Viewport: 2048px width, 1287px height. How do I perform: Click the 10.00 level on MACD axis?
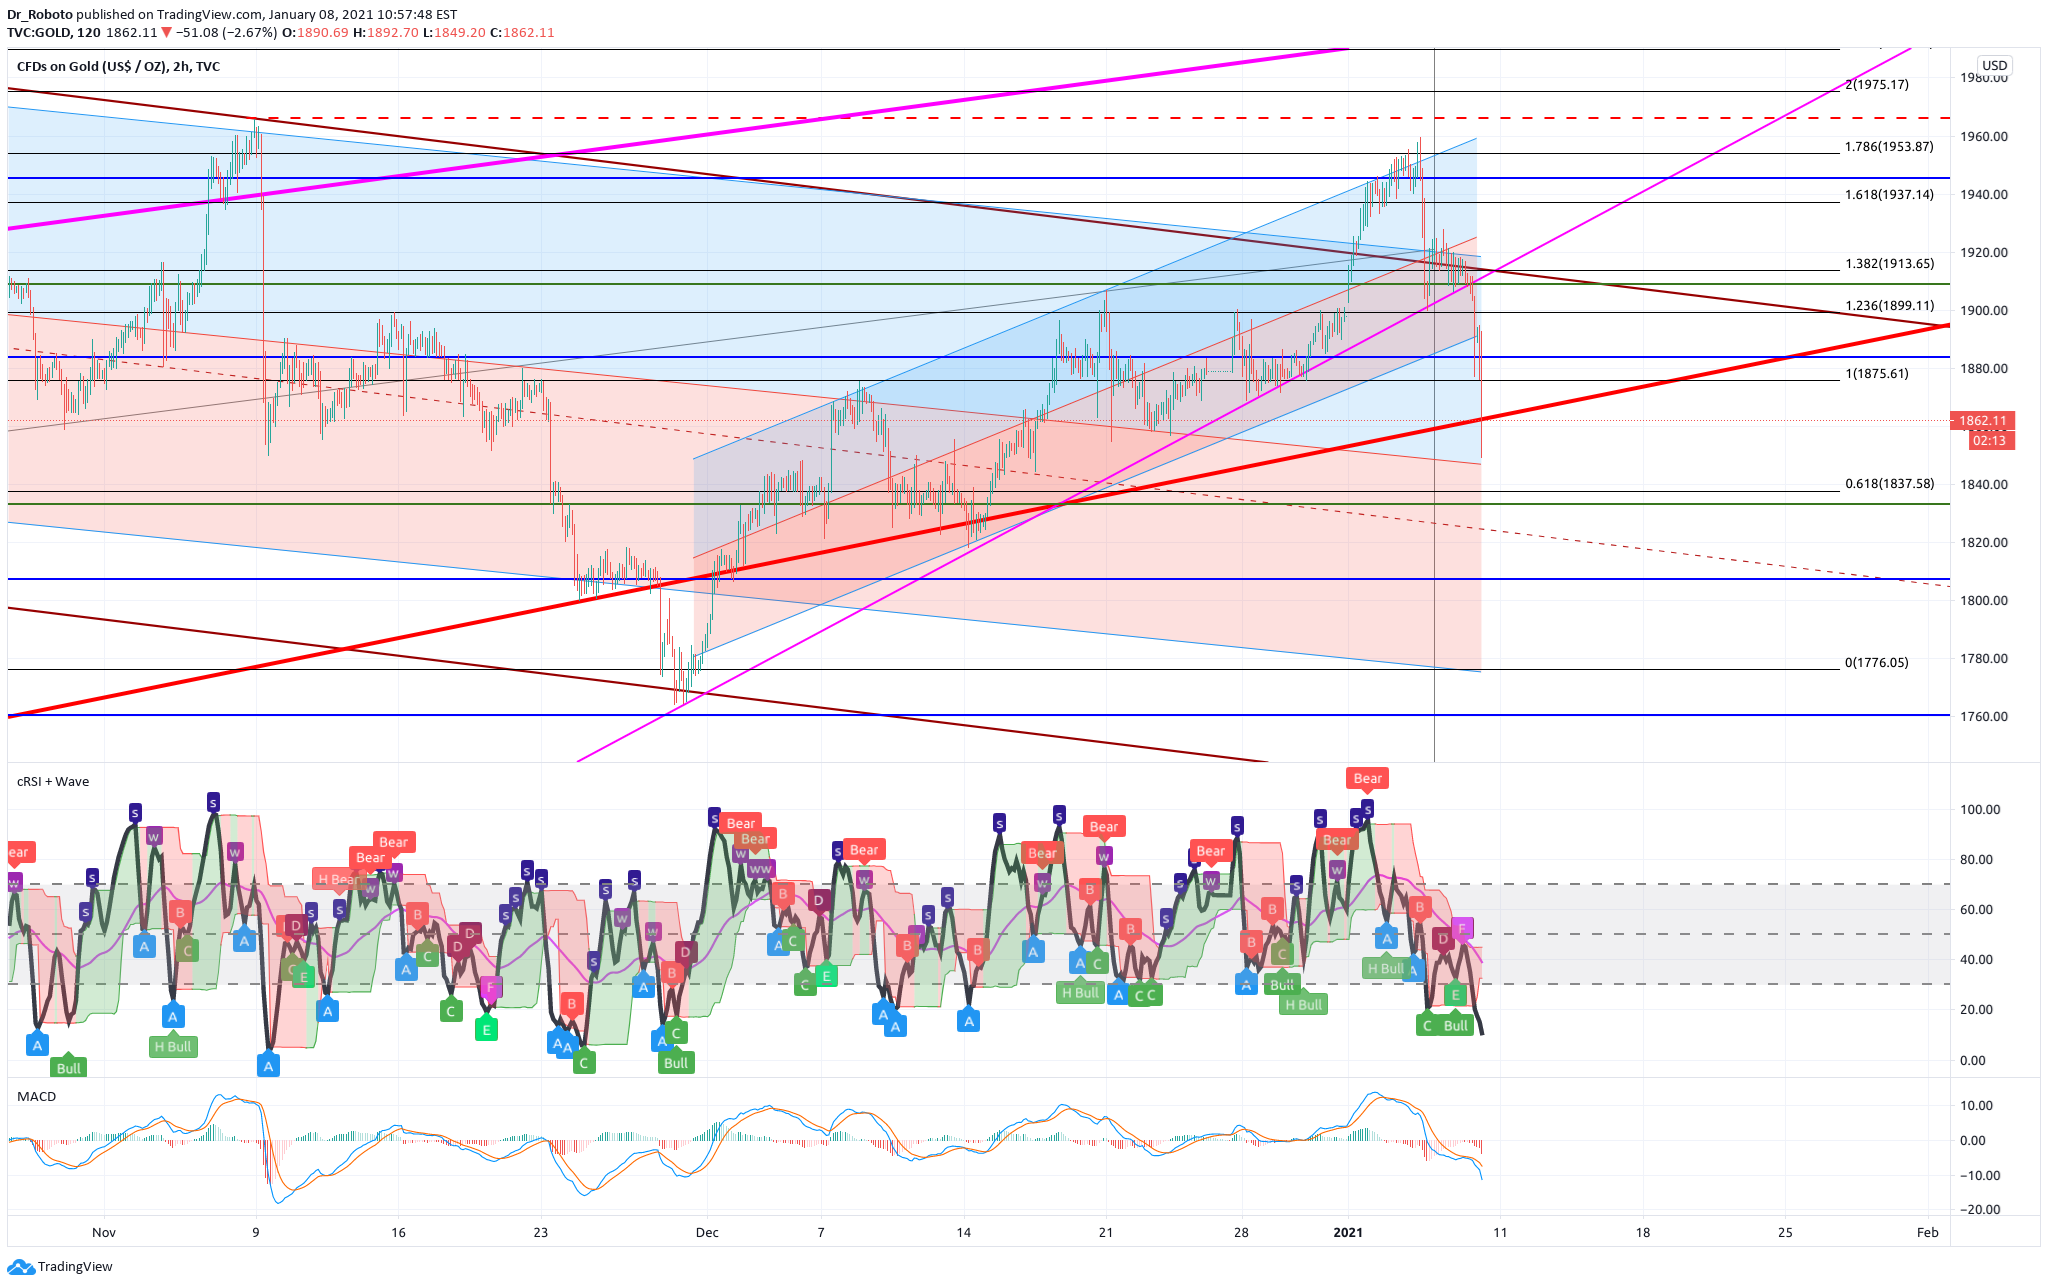[x=1976, y=1106]
